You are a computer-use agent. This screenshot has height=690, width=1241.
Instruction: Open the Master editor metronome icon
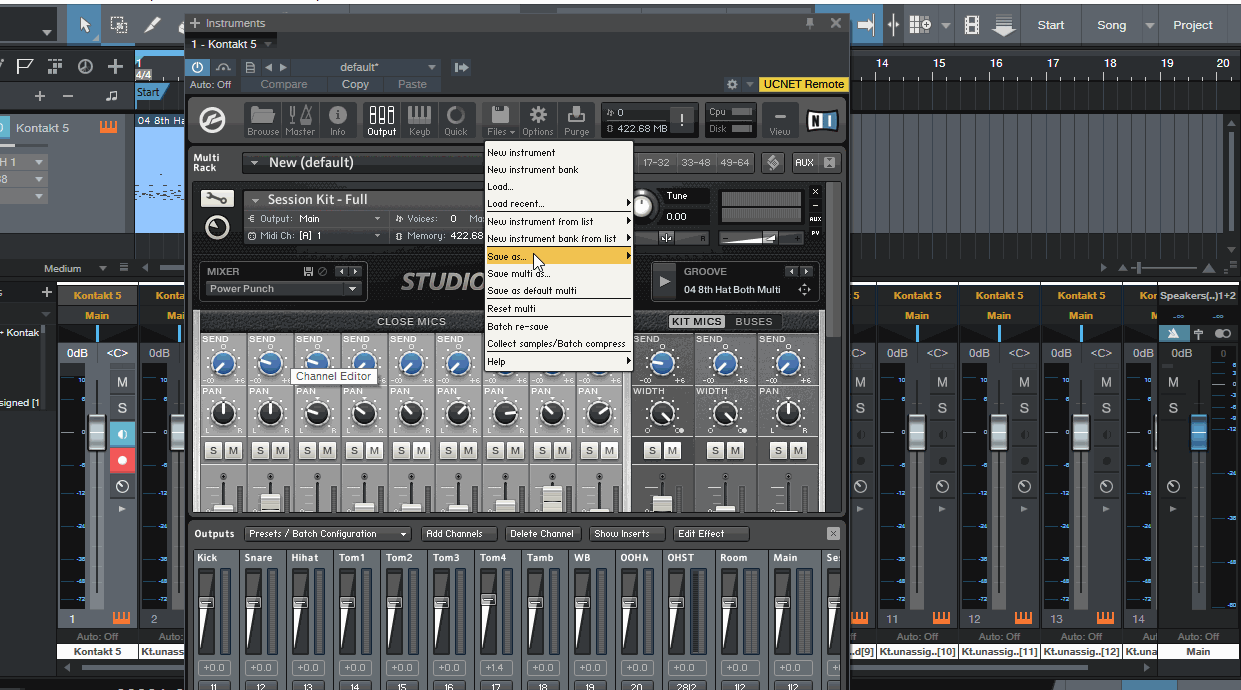coord(300,119)
